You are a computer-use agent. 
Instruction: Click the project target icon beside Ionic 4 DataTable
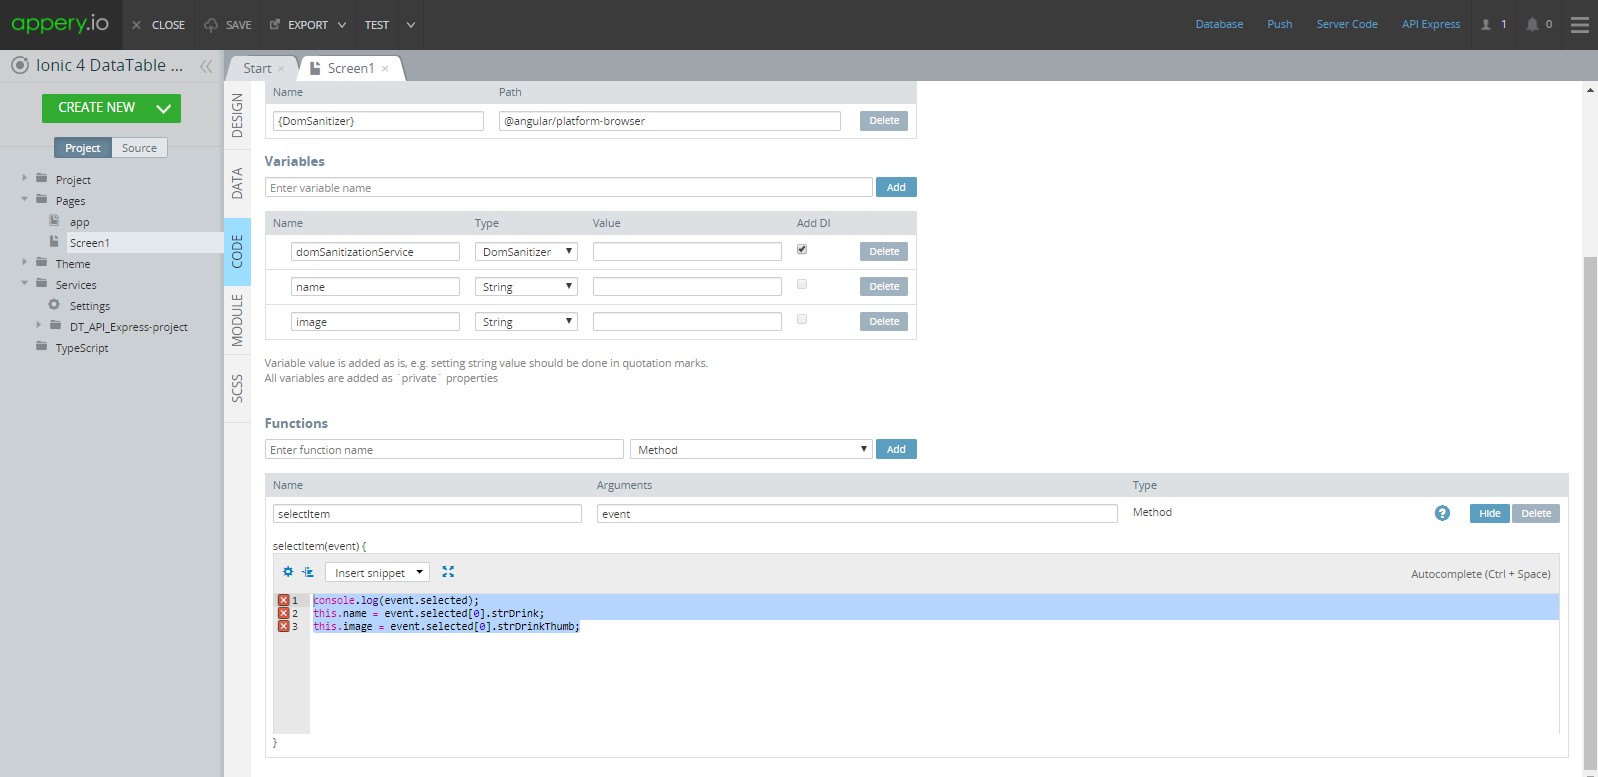point(20,66)
